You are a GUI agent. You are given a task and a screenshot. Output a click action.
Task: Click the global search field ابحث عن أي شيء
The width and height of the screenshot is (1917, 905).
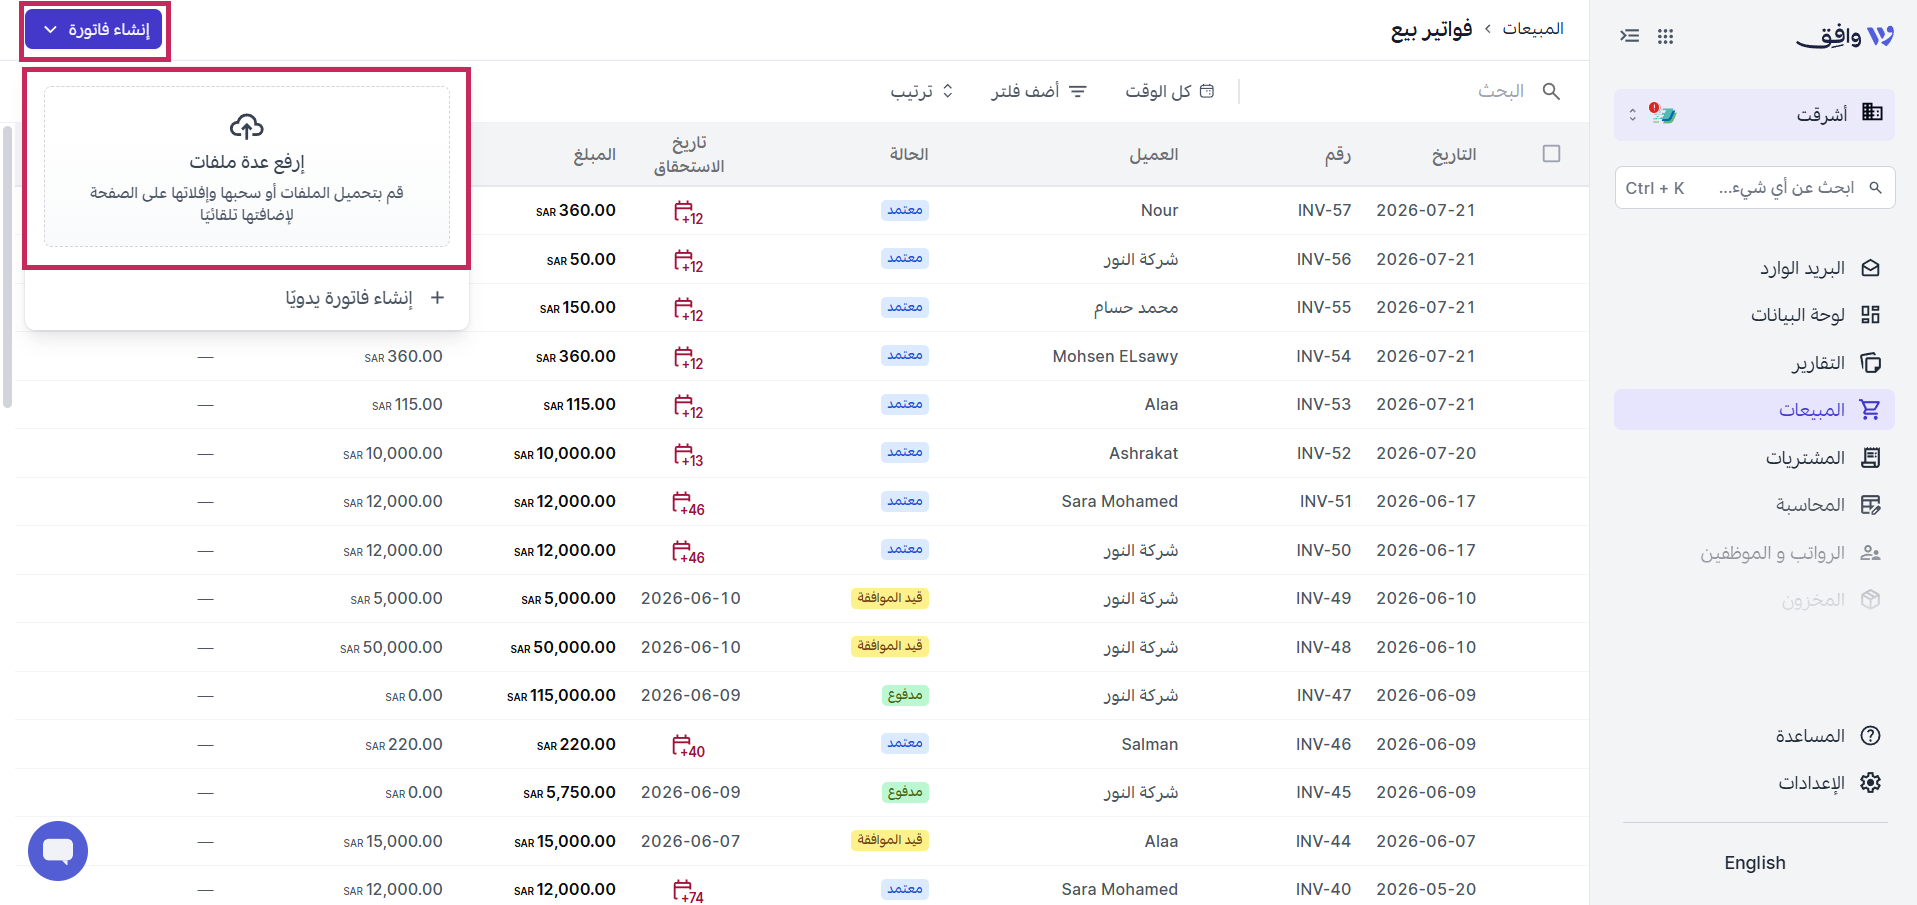1754,187
